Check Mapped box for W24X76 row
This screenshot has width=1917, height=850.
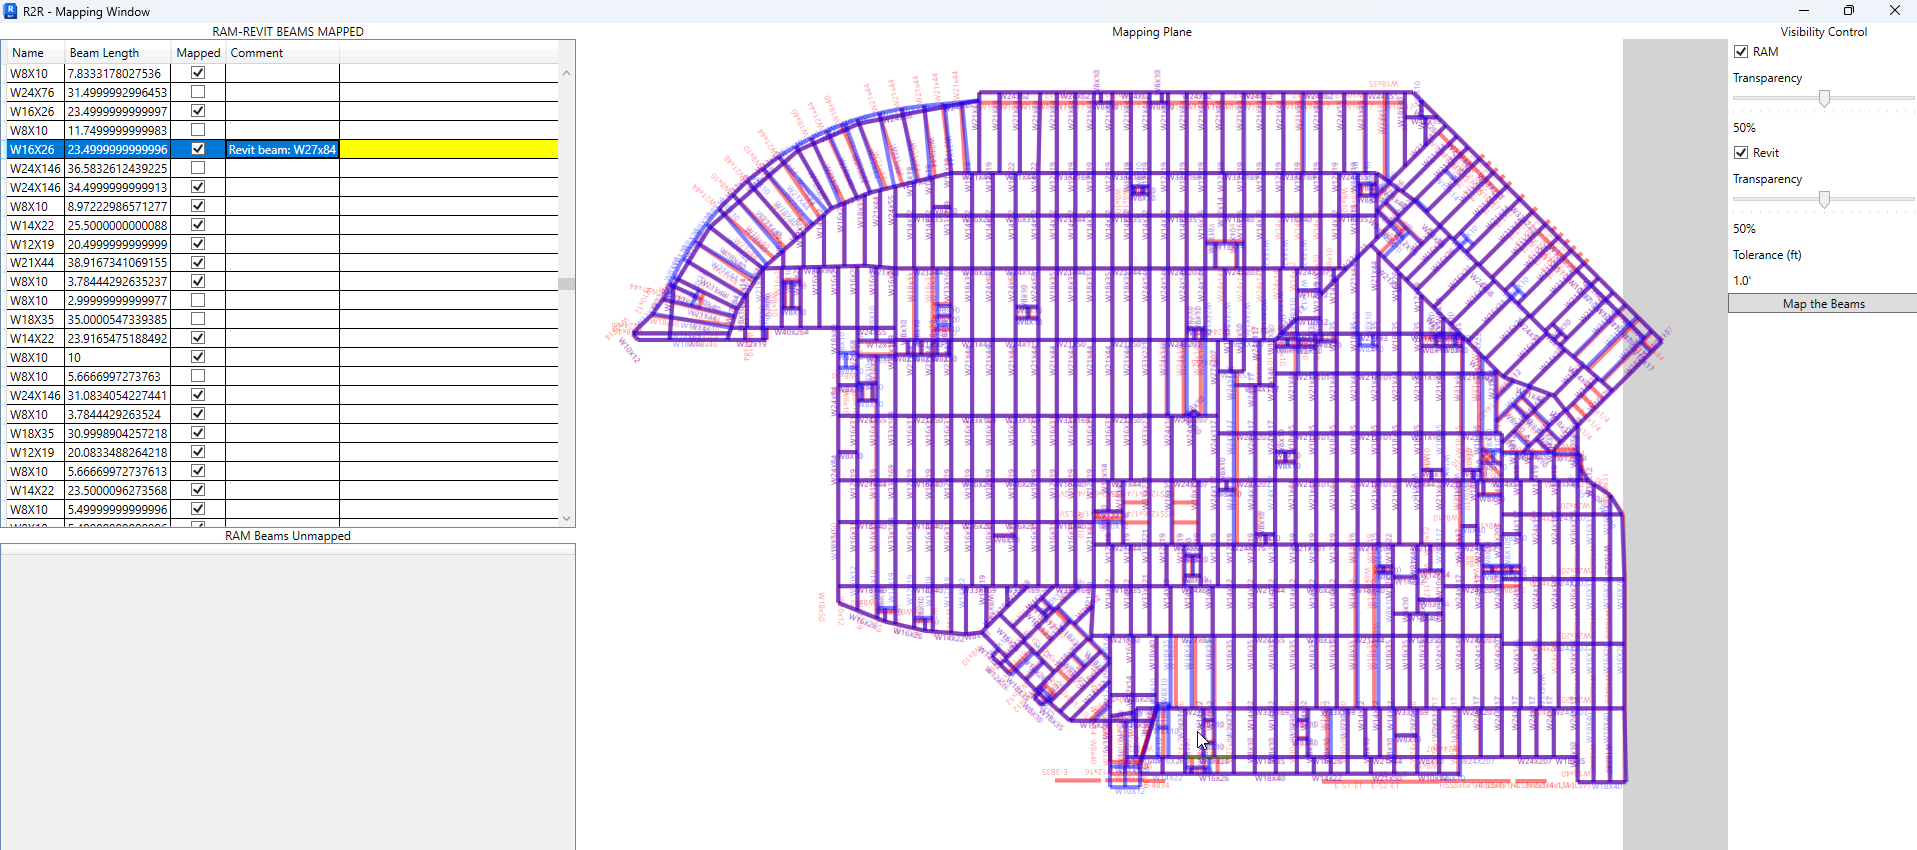pos(198,92)
